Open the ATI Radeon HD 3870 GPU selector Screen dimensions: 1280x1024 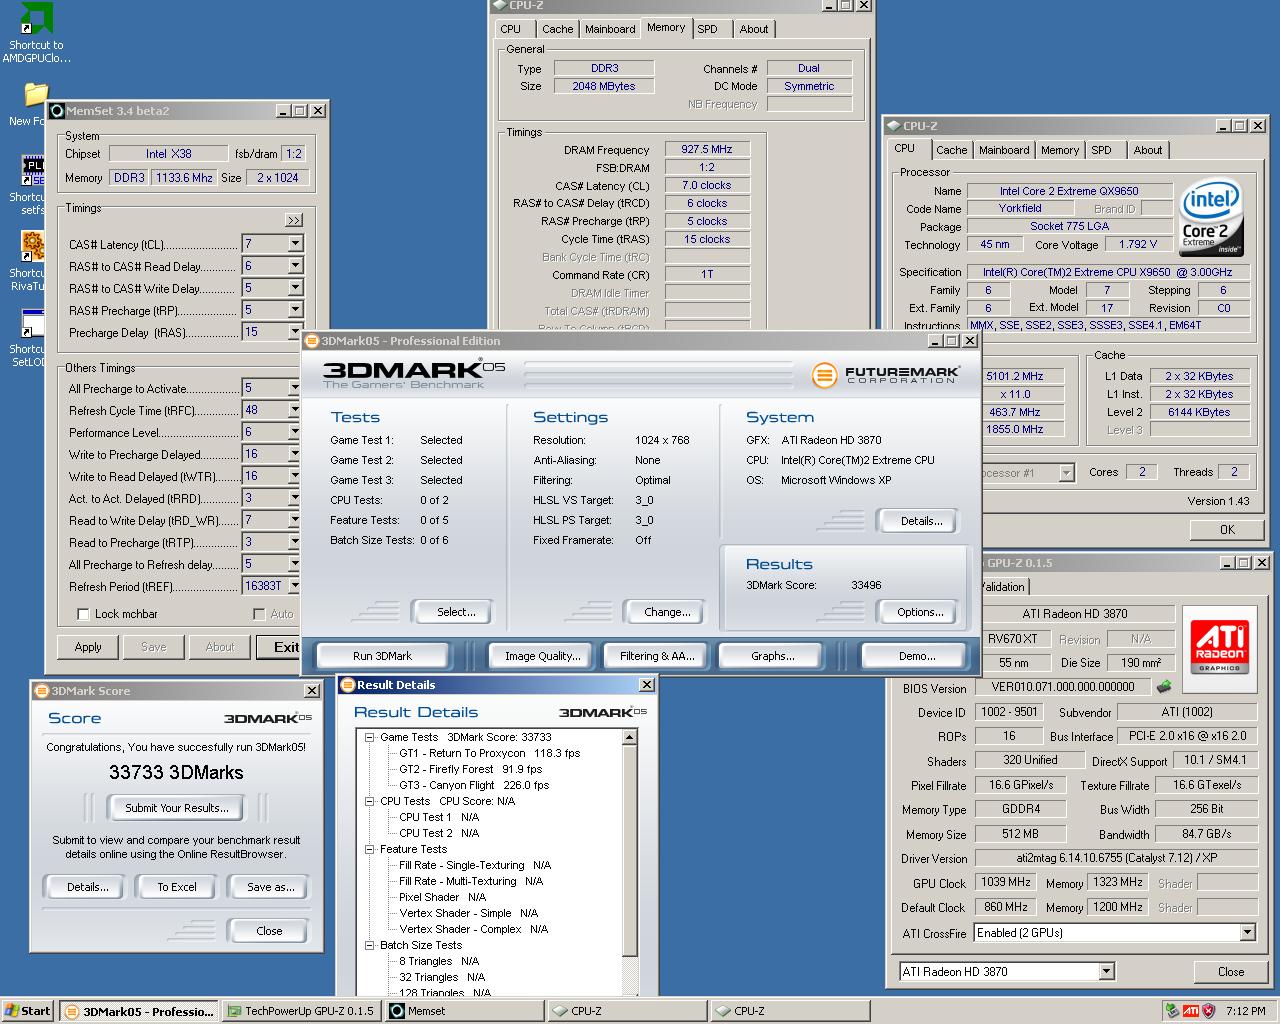1106,972
